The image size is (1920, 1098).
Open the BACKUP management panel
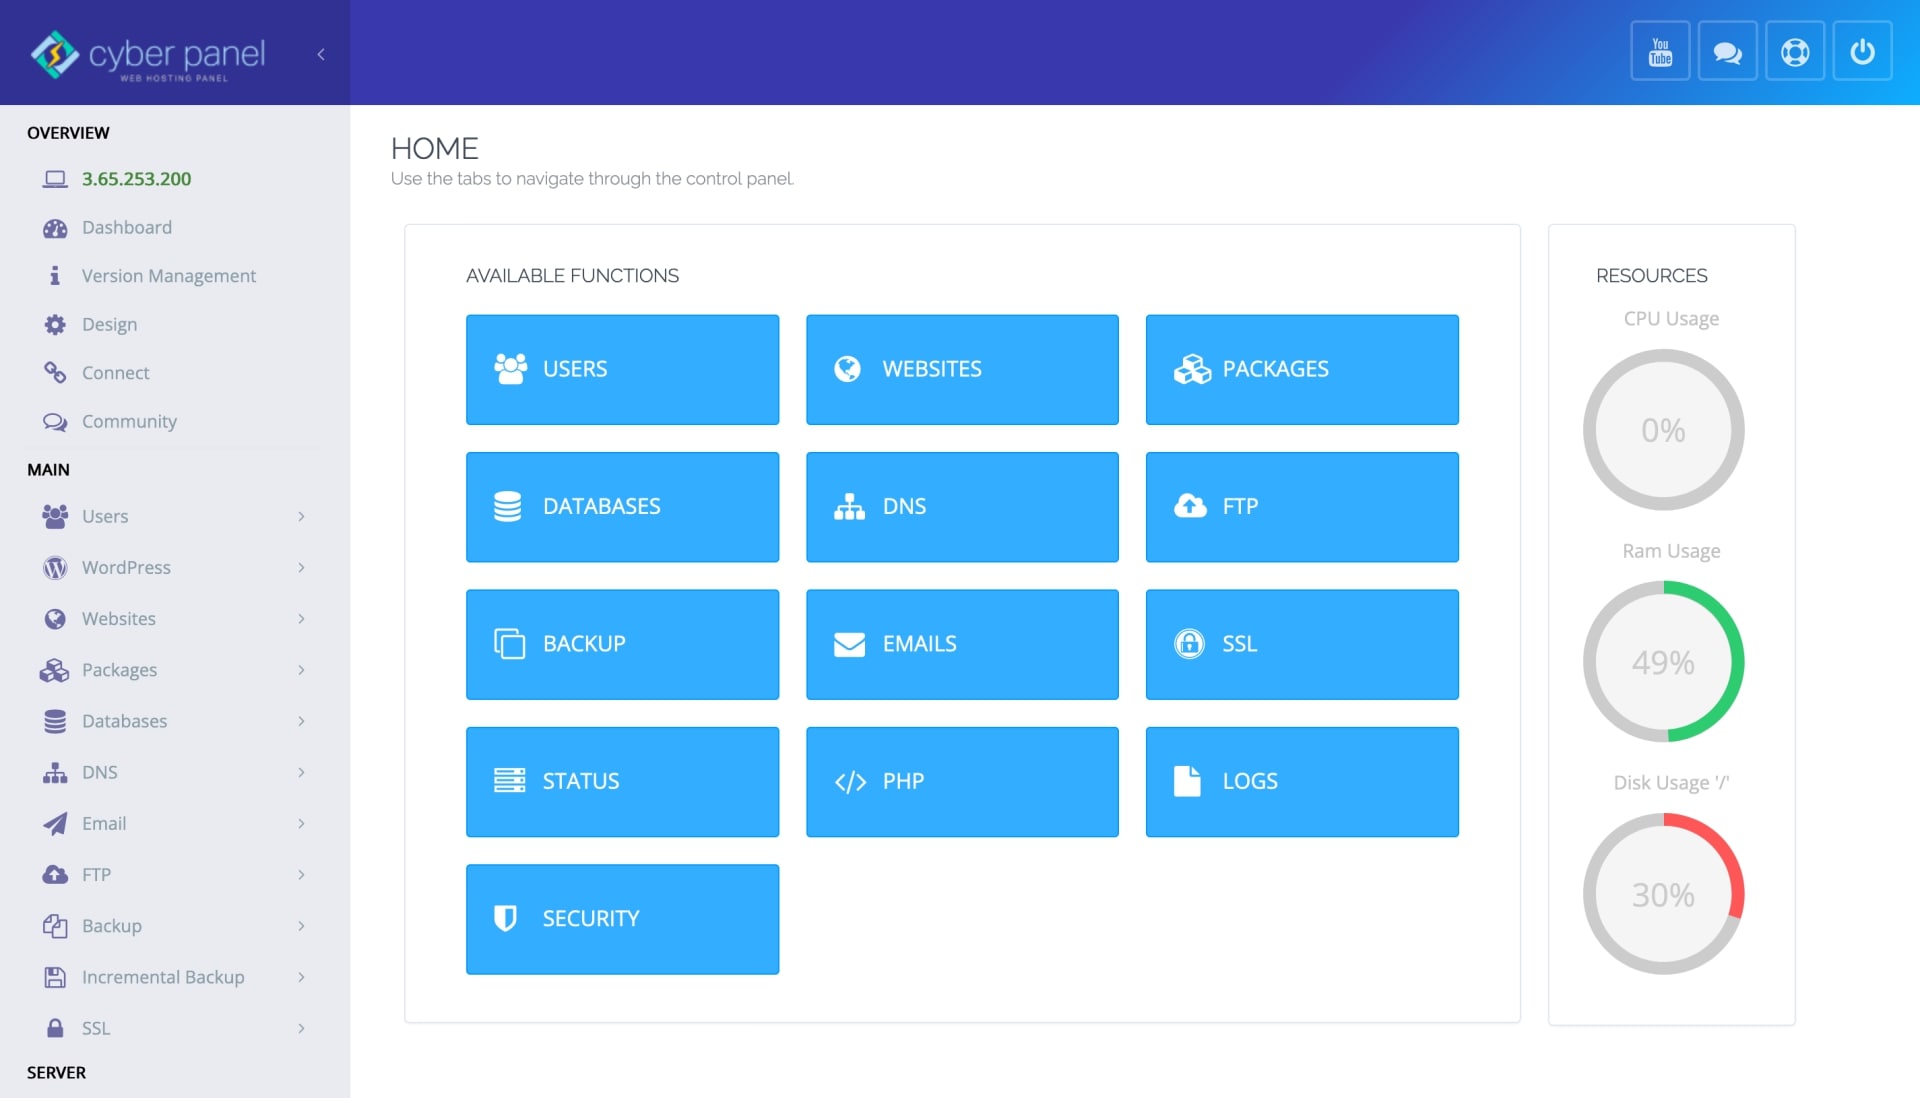(x=622, y=643)
